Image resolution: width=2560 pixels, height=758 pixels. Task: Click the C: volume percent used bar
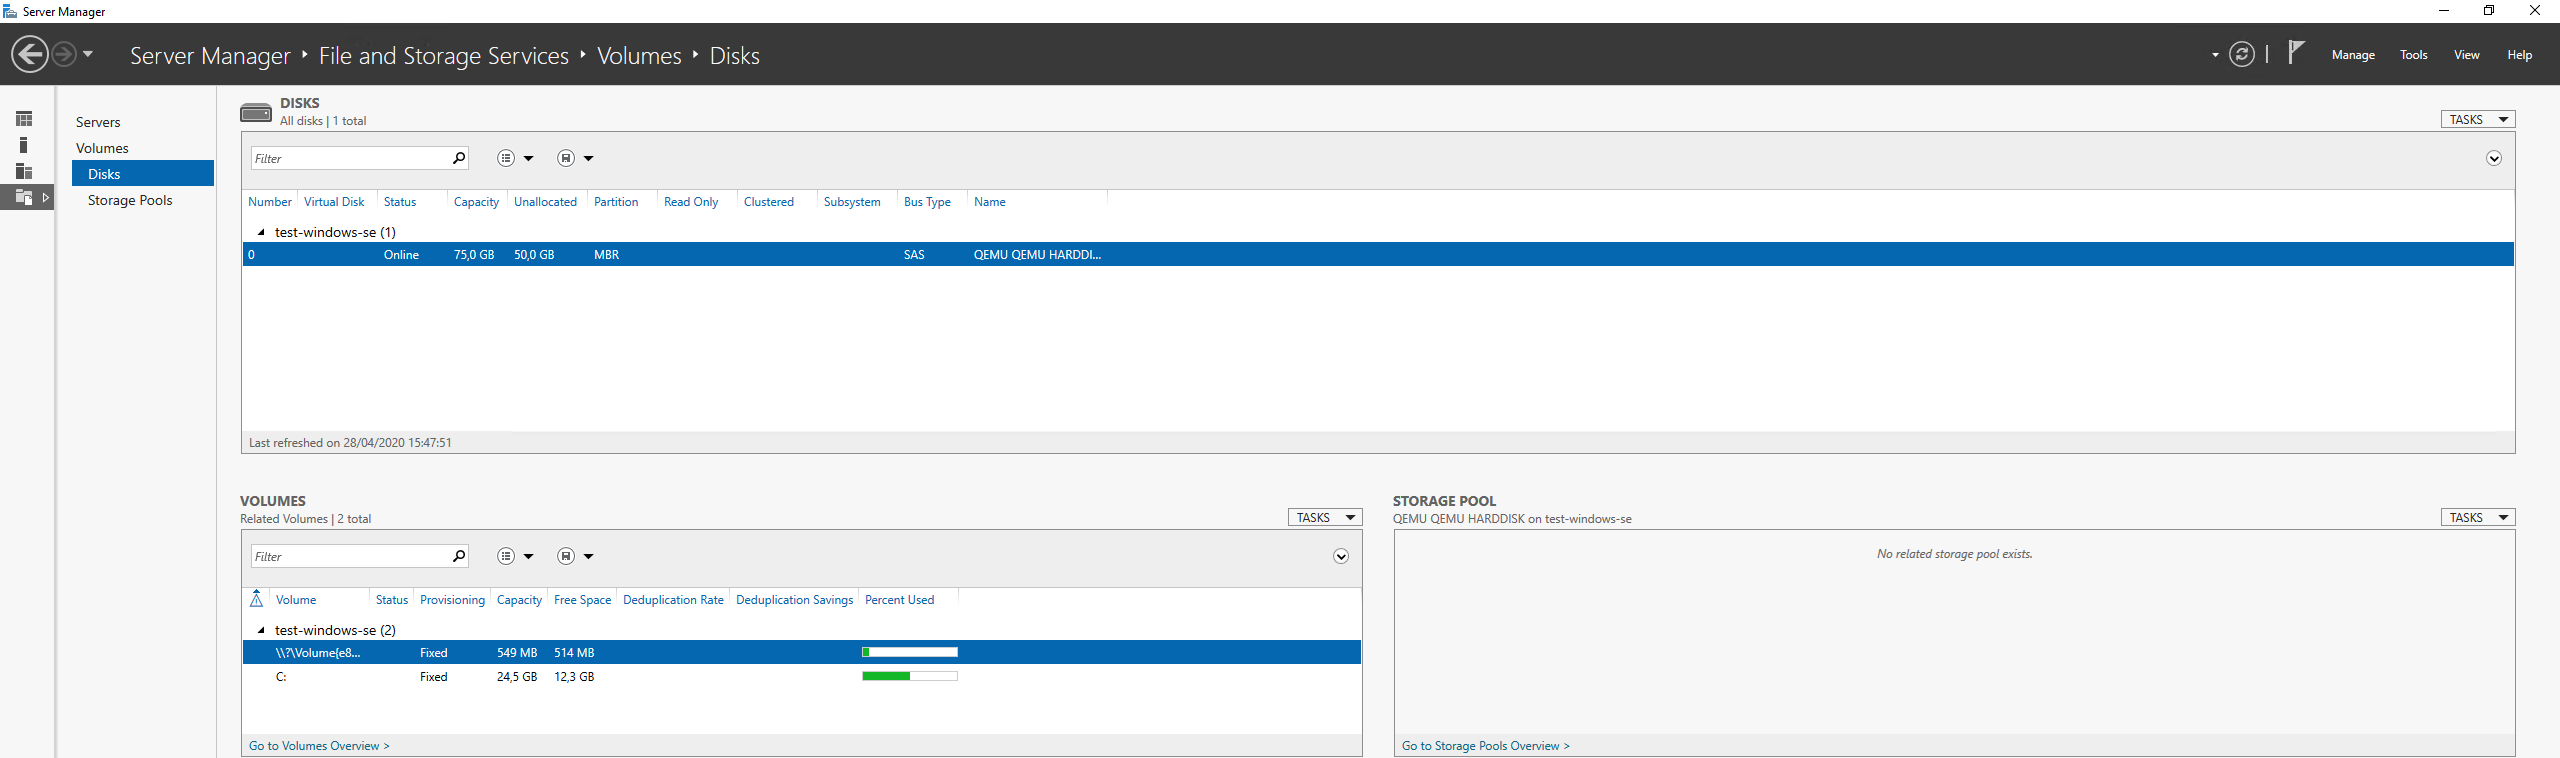909,677
